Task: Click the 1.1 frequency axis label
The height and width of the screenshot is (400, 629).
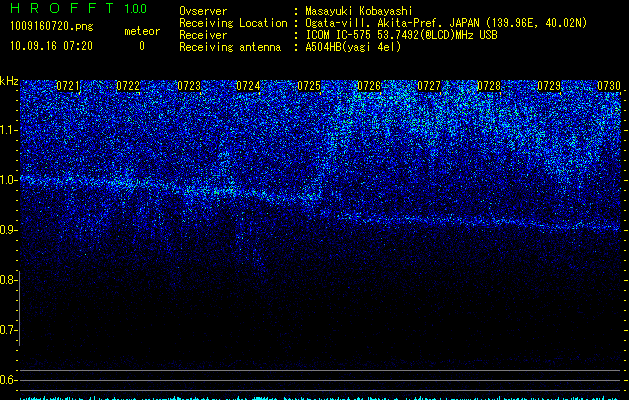Action: 9,130
